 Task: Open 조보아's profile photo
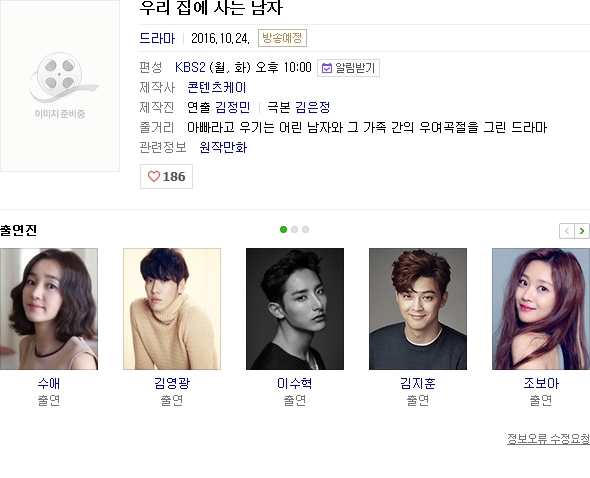click(541, 309)
